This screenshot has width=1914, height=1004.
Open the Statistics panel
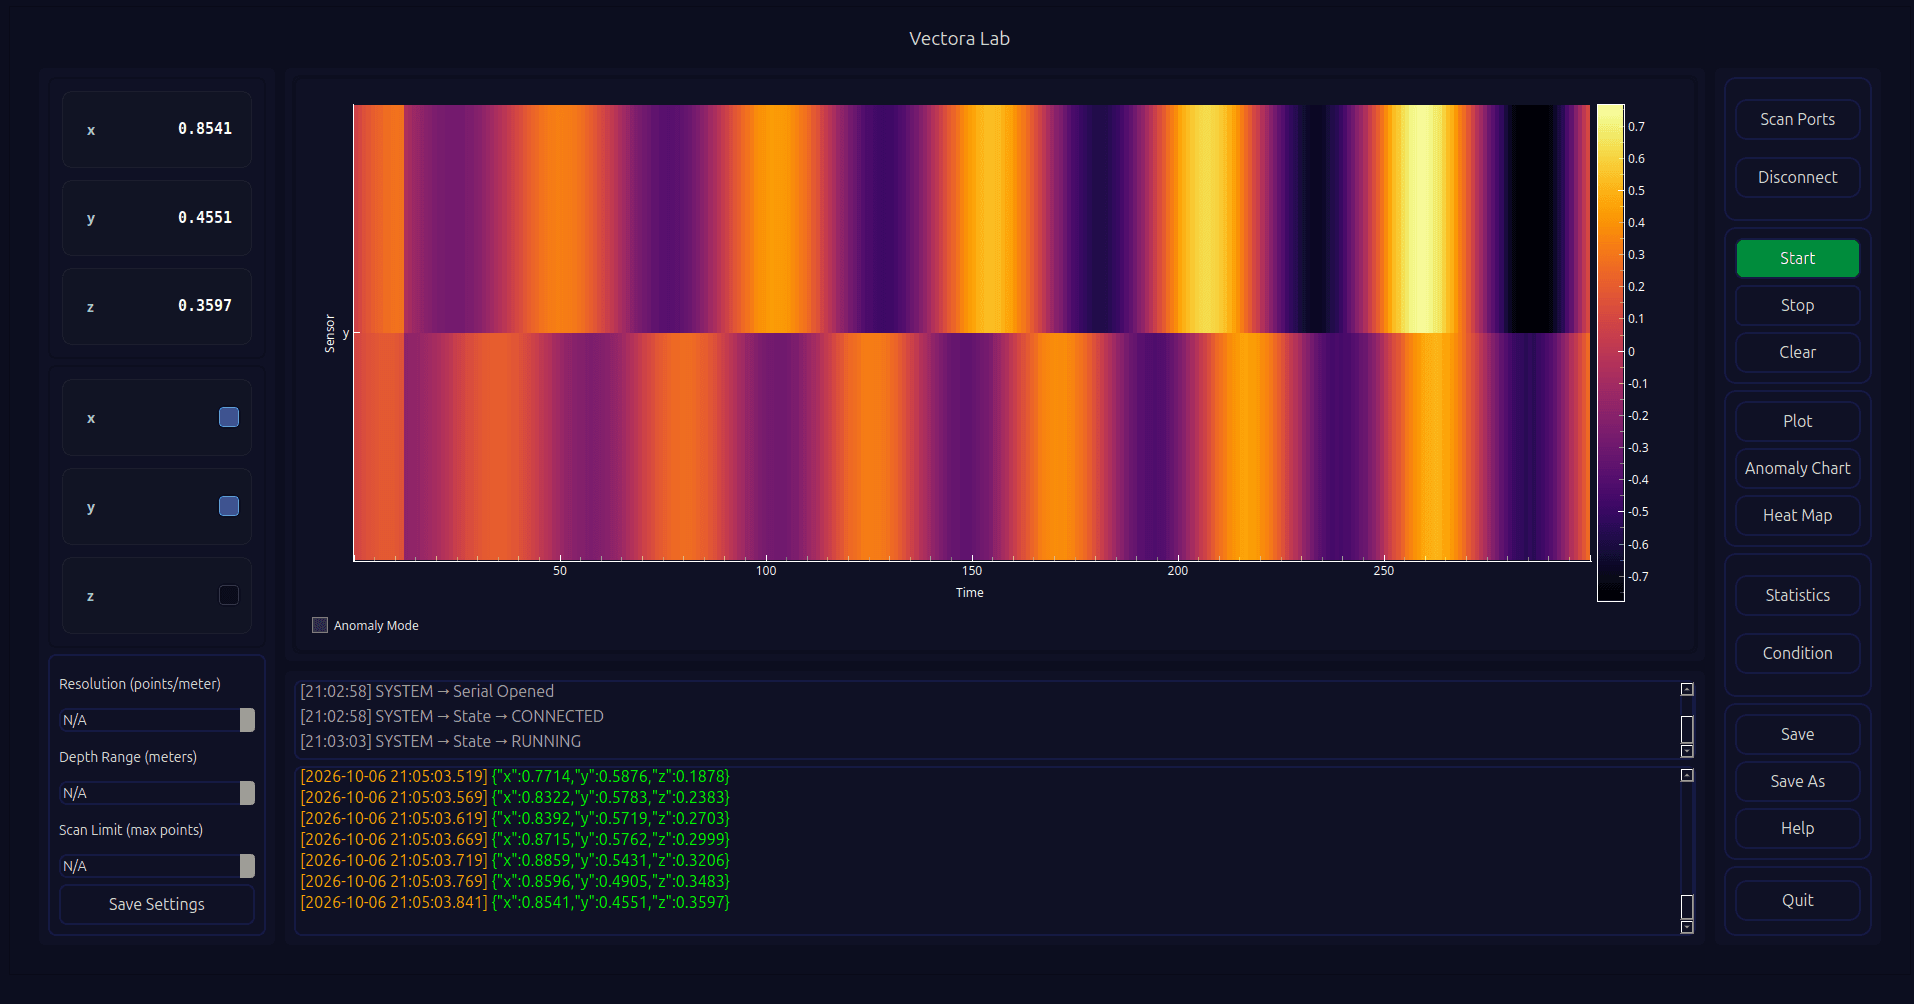1797,595
